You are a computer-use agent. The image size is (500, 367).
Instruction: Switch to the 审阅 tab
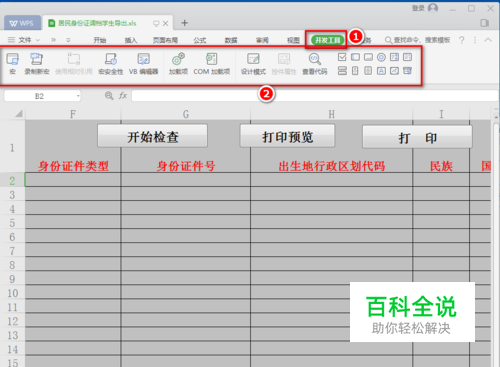pos(262,40)
